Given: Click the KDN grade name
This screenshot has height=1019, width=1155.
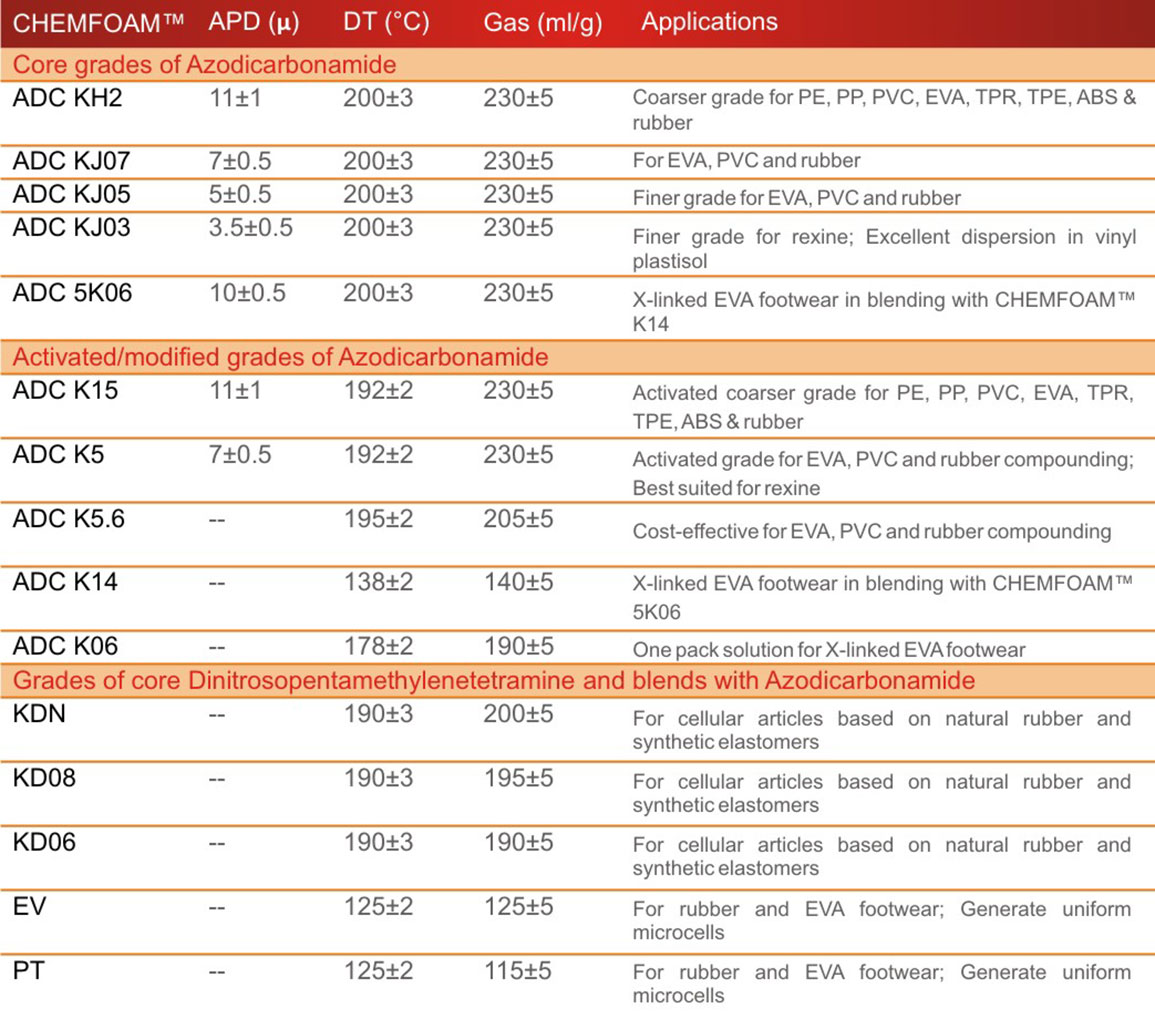Looking at the screenshot, I should [39, 714].
